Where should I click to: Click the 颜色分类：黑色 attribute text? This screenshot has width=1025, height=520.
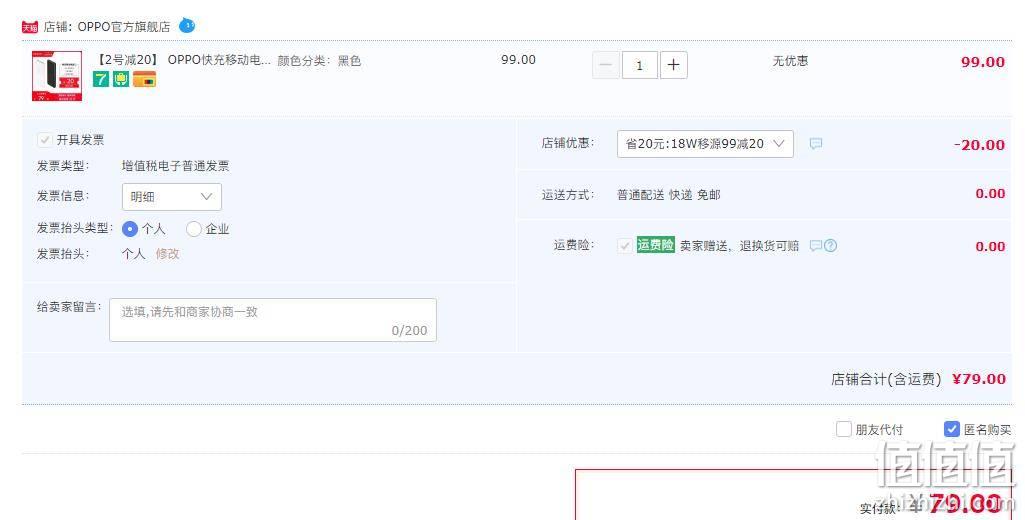tap(319, 61)
